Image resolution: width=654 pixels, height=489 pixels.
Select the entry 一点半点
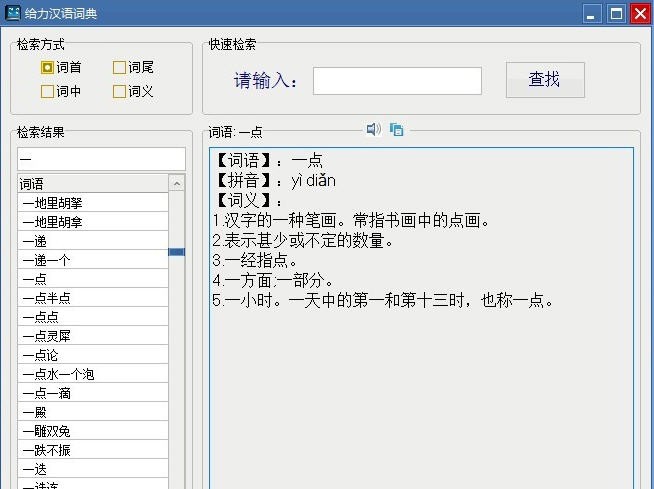pyautogui.click(x=93, y=298)
